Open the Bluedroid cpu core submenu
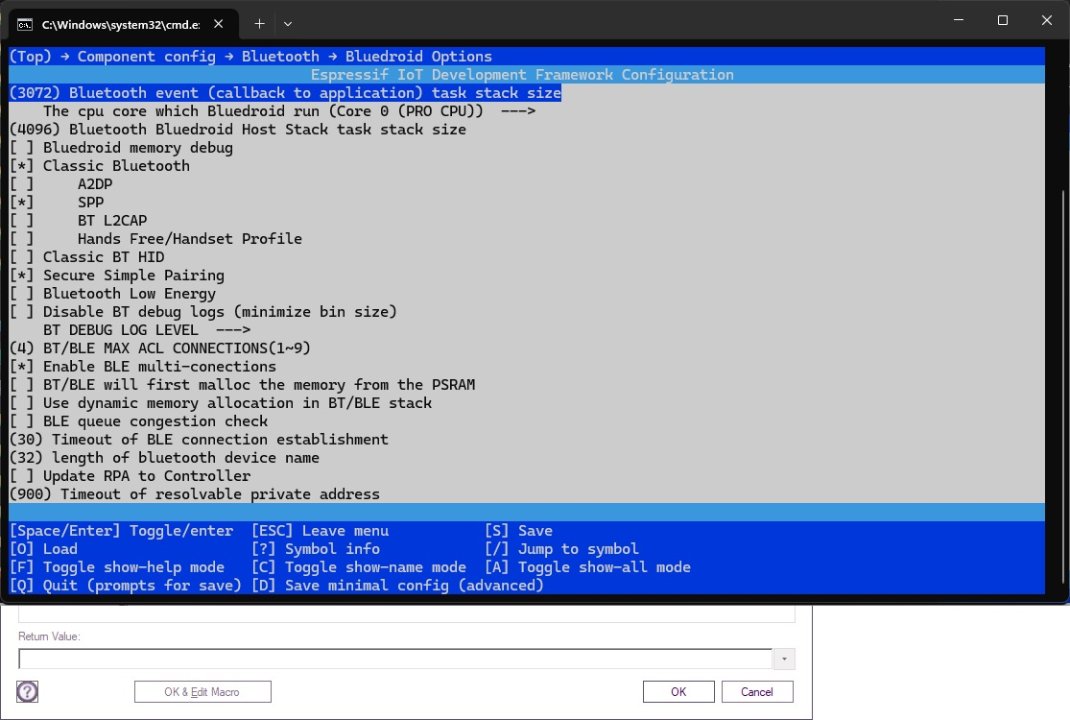 pyautogui.click(x=289, y=111)
